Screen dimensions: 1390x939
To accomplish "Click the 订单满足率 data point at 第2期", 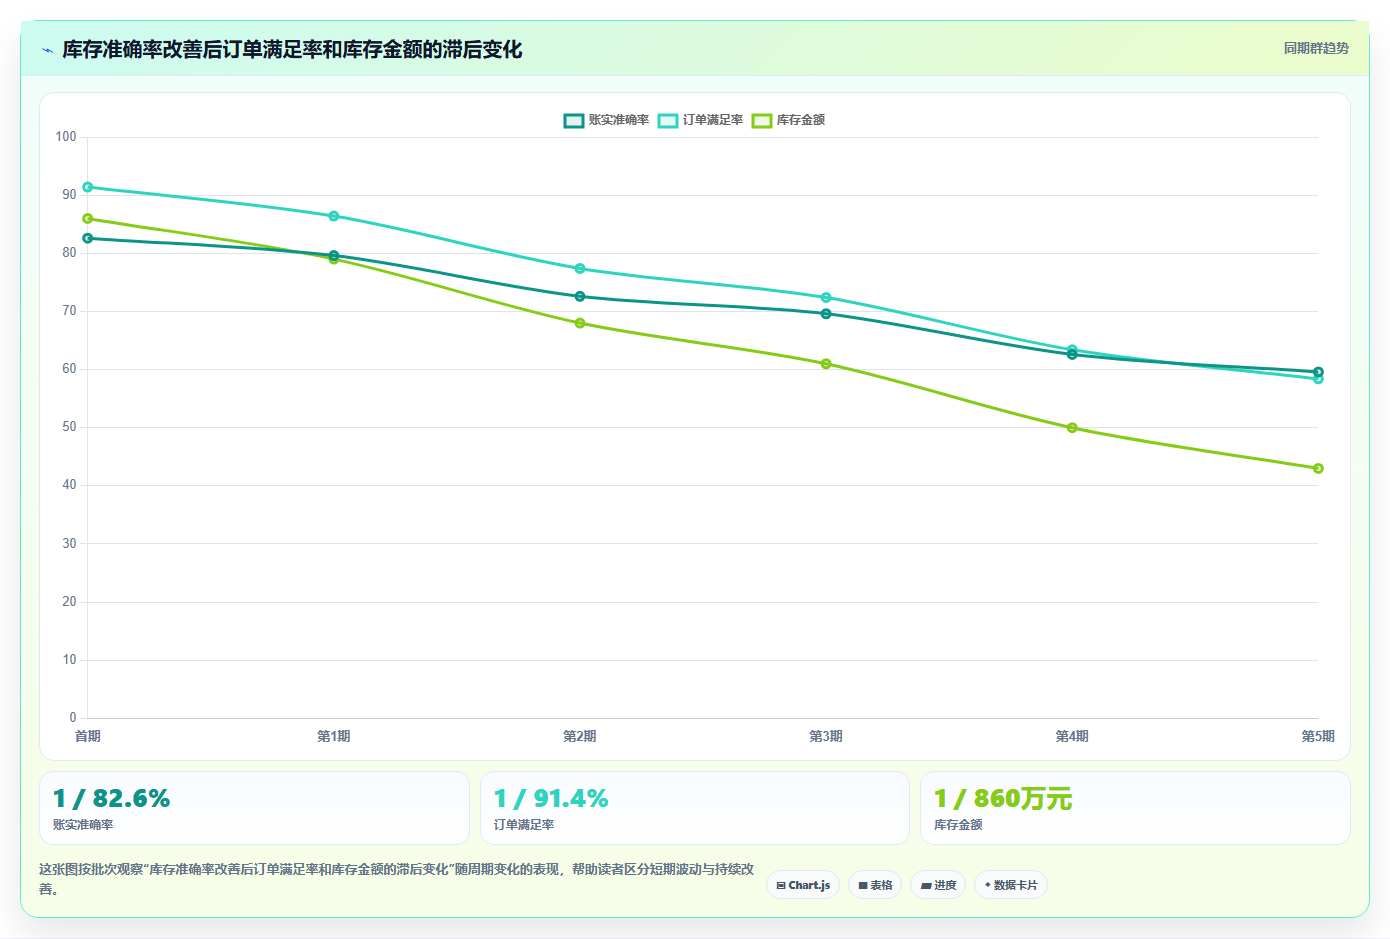I will pyautogui.click(x=580, y=269).
